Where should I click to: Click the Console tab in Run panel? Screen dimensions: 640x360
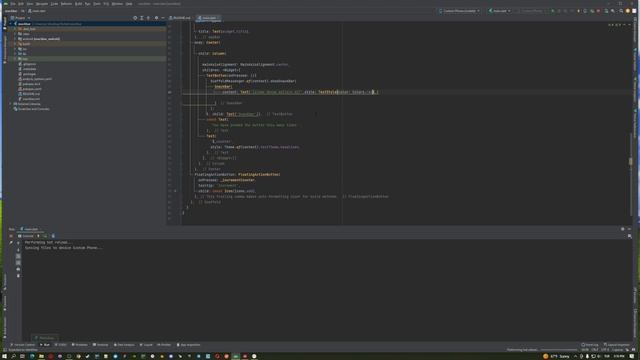tap(26, 236)
